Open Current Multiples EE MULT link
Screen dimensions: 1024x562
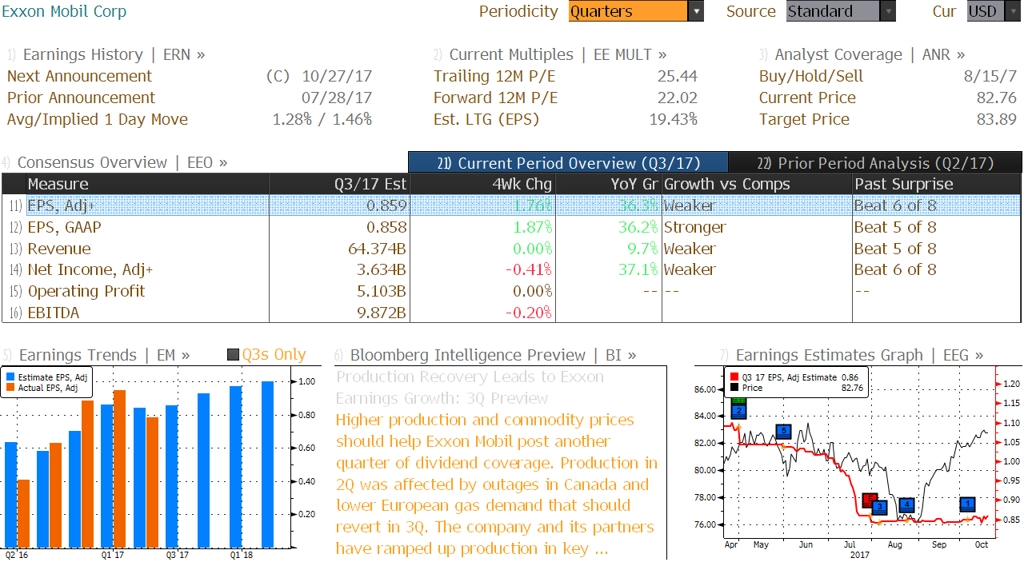550,54
